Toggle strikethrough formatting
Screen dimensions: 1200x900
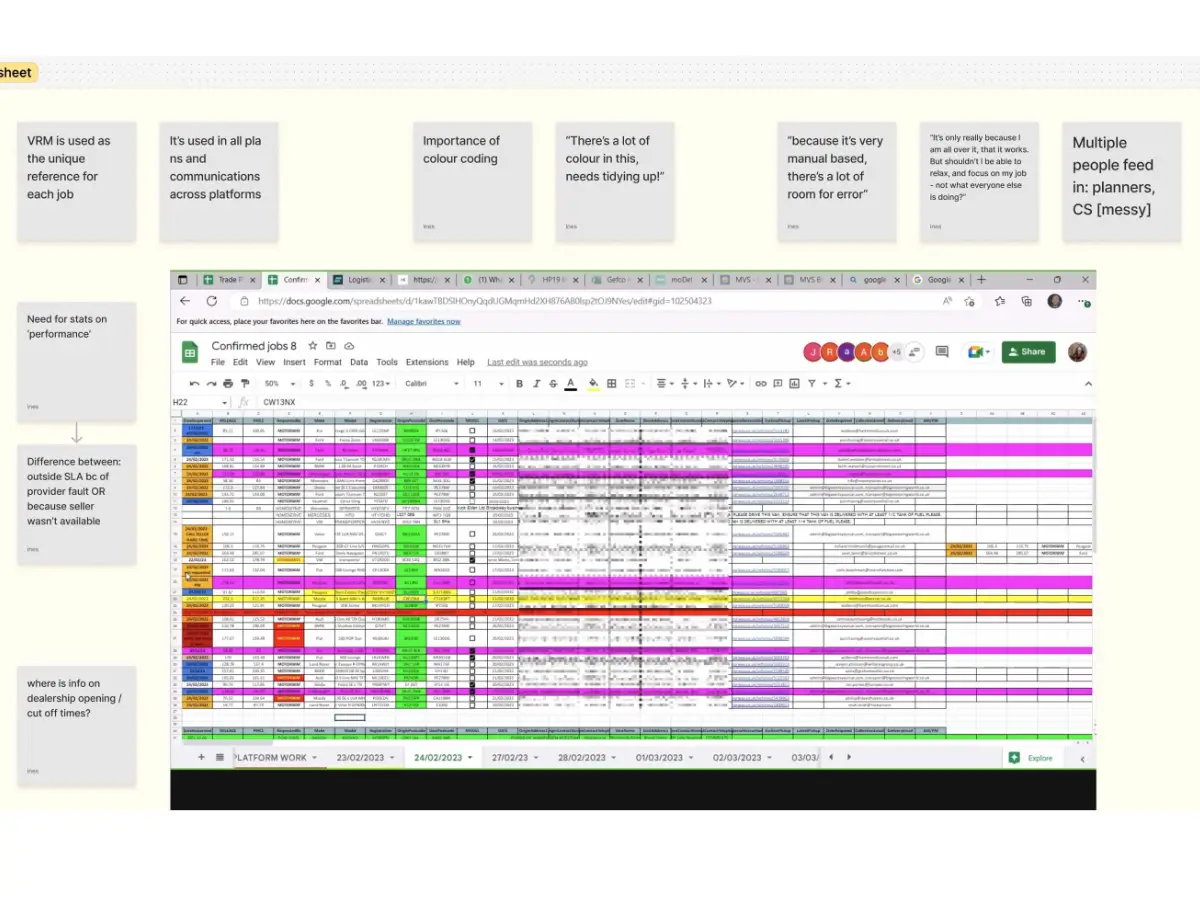pos(553,383)
